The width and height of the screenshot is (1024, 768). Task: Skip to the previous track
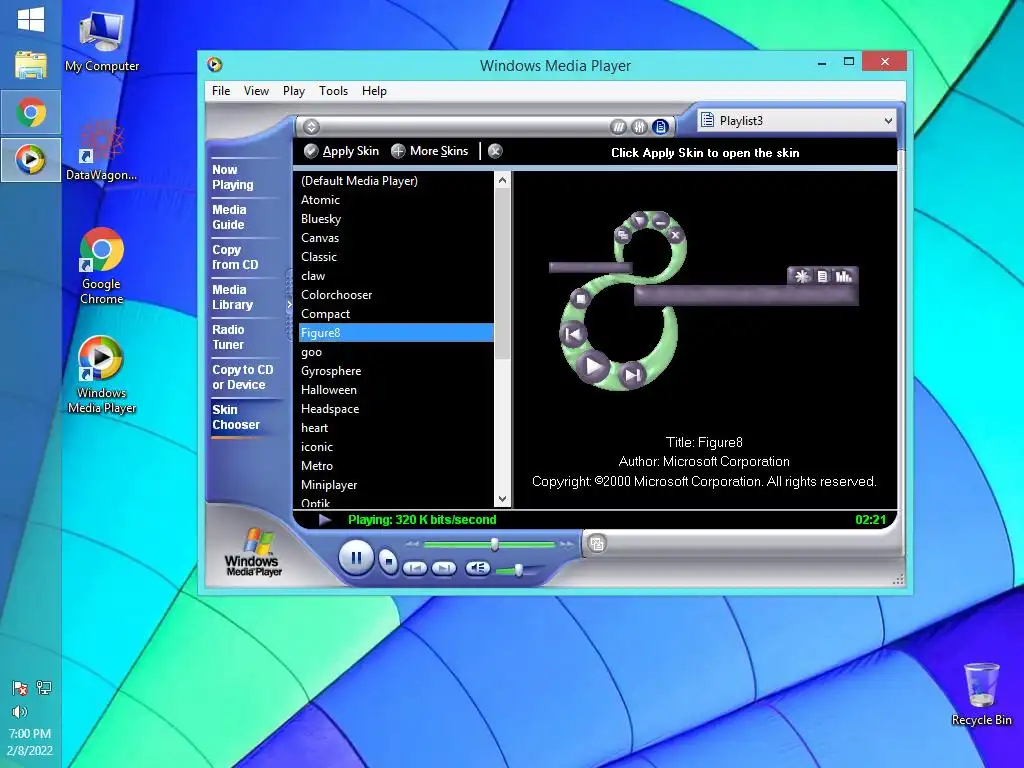415,568
